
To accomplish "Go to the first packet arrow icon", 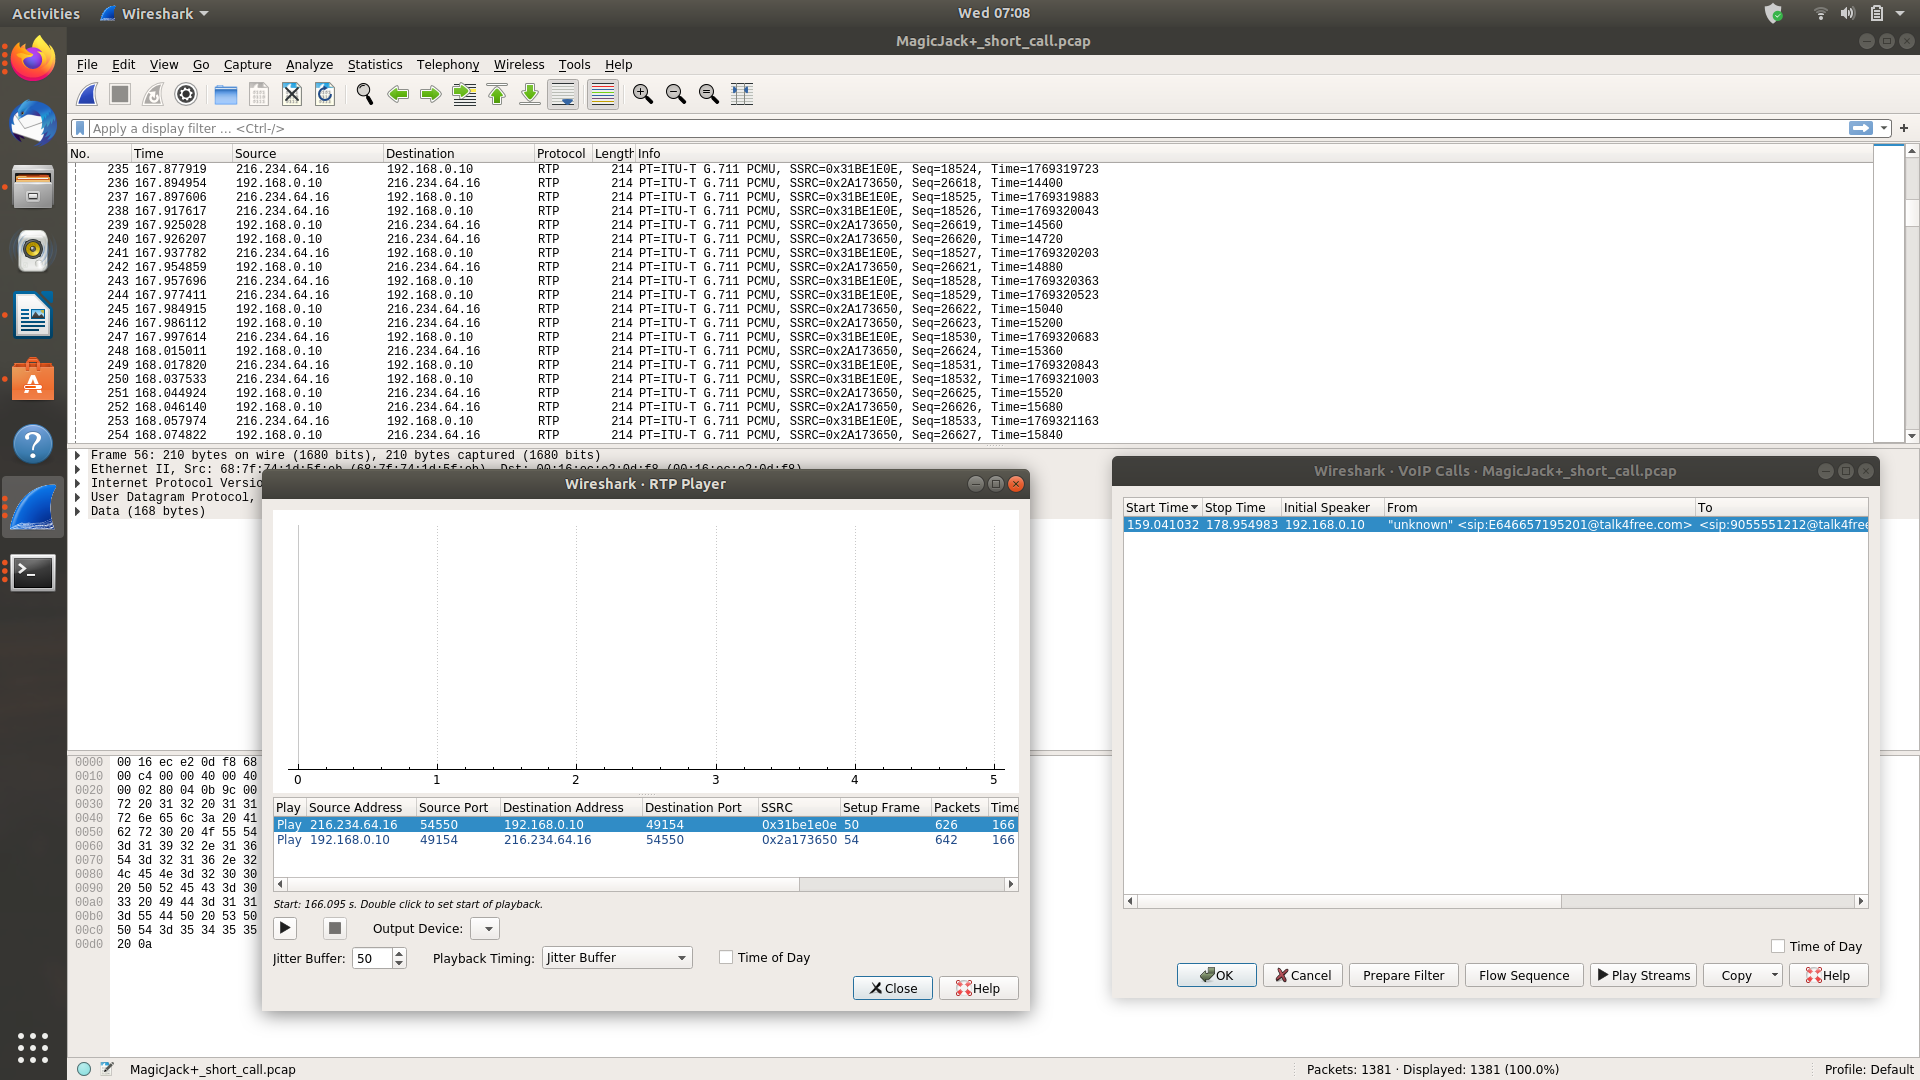I will [x=497, y=94].
